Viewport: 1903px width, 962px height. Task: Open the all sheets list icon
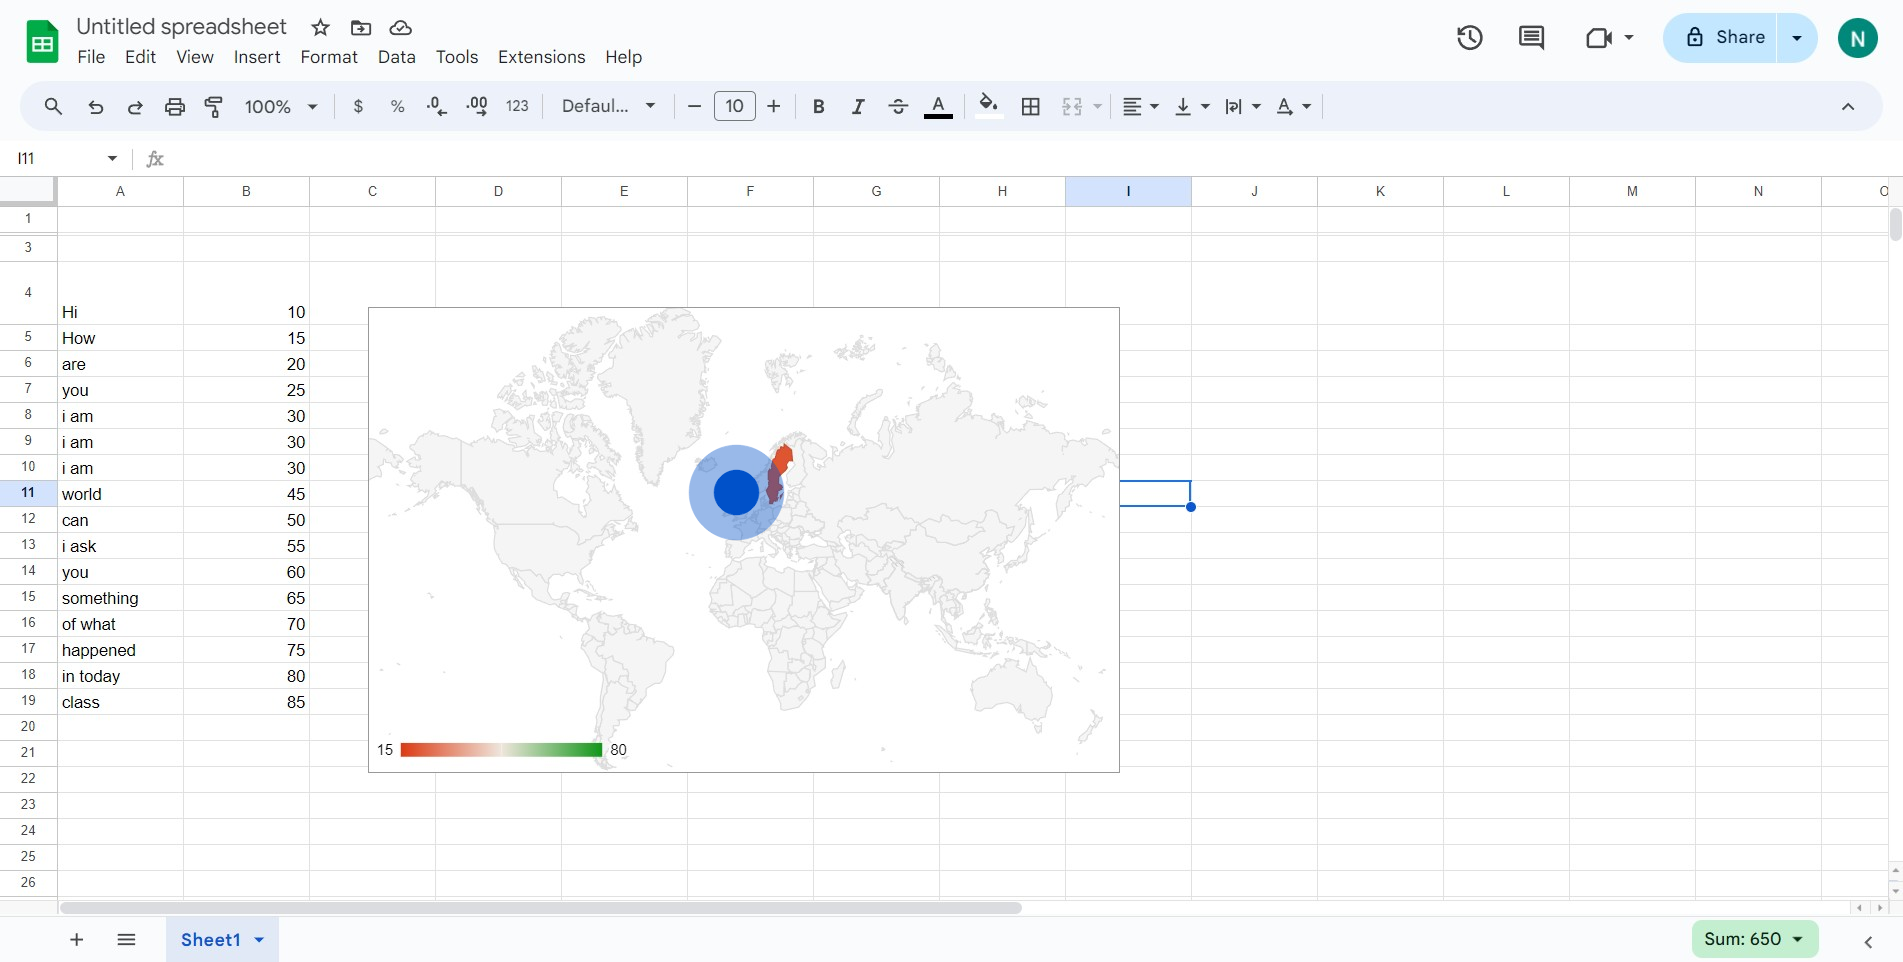point(126,939)
